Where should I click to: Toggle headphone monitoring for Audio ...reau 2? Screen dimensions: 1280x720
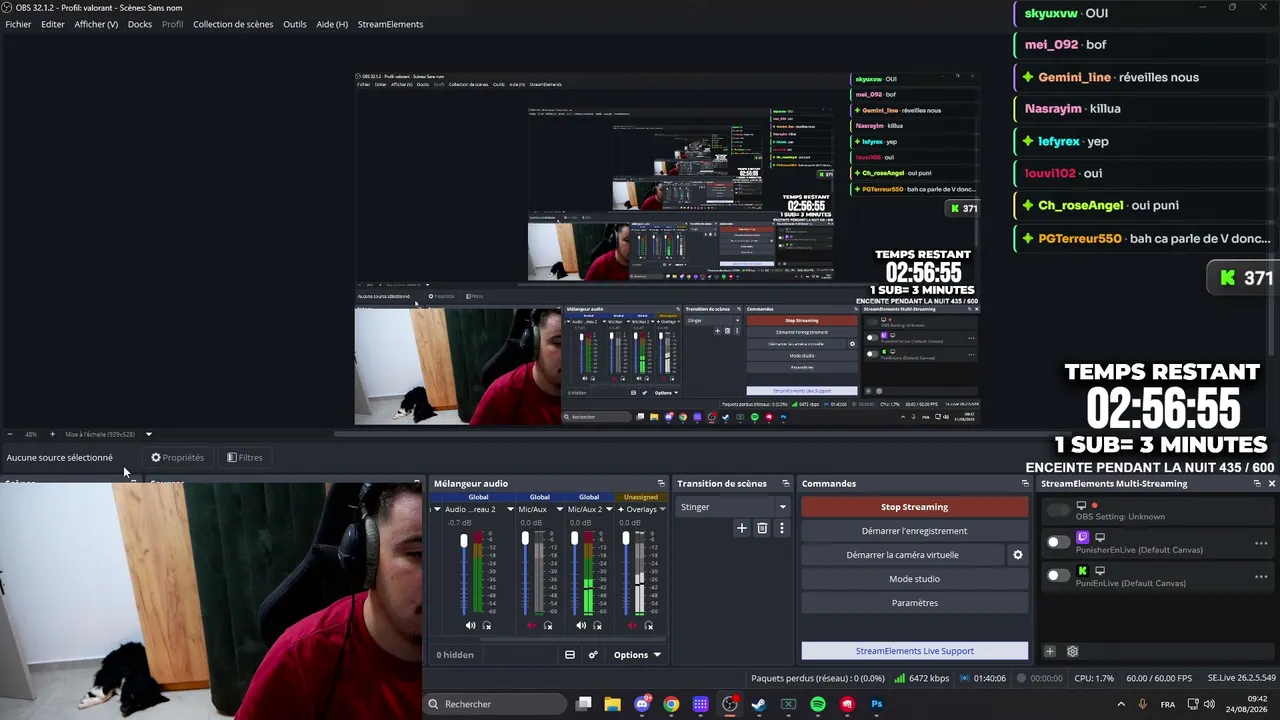(x=487, y=626)
